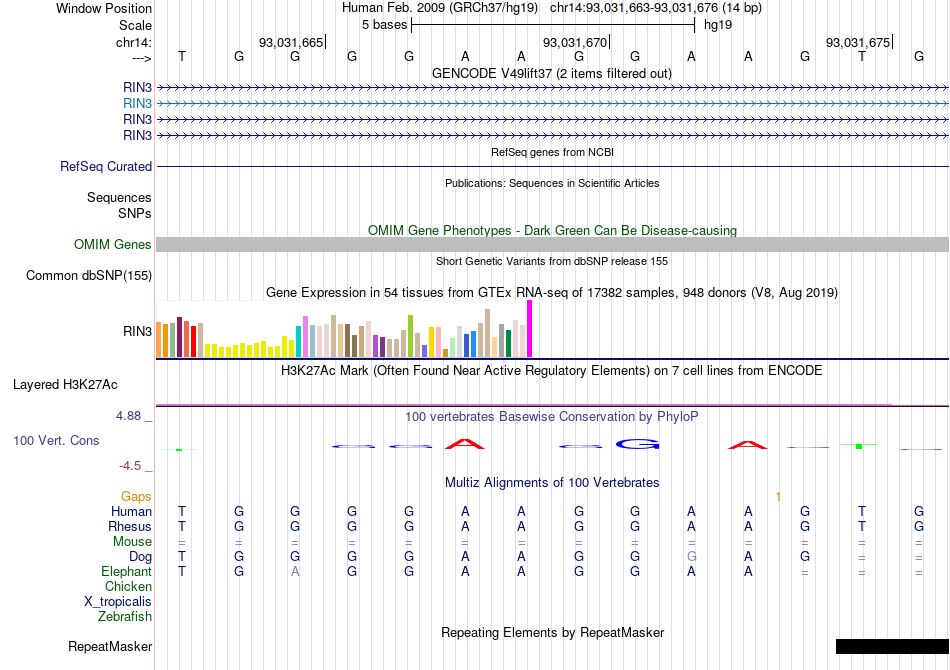Click the Window Position label

tap(104, 8)
